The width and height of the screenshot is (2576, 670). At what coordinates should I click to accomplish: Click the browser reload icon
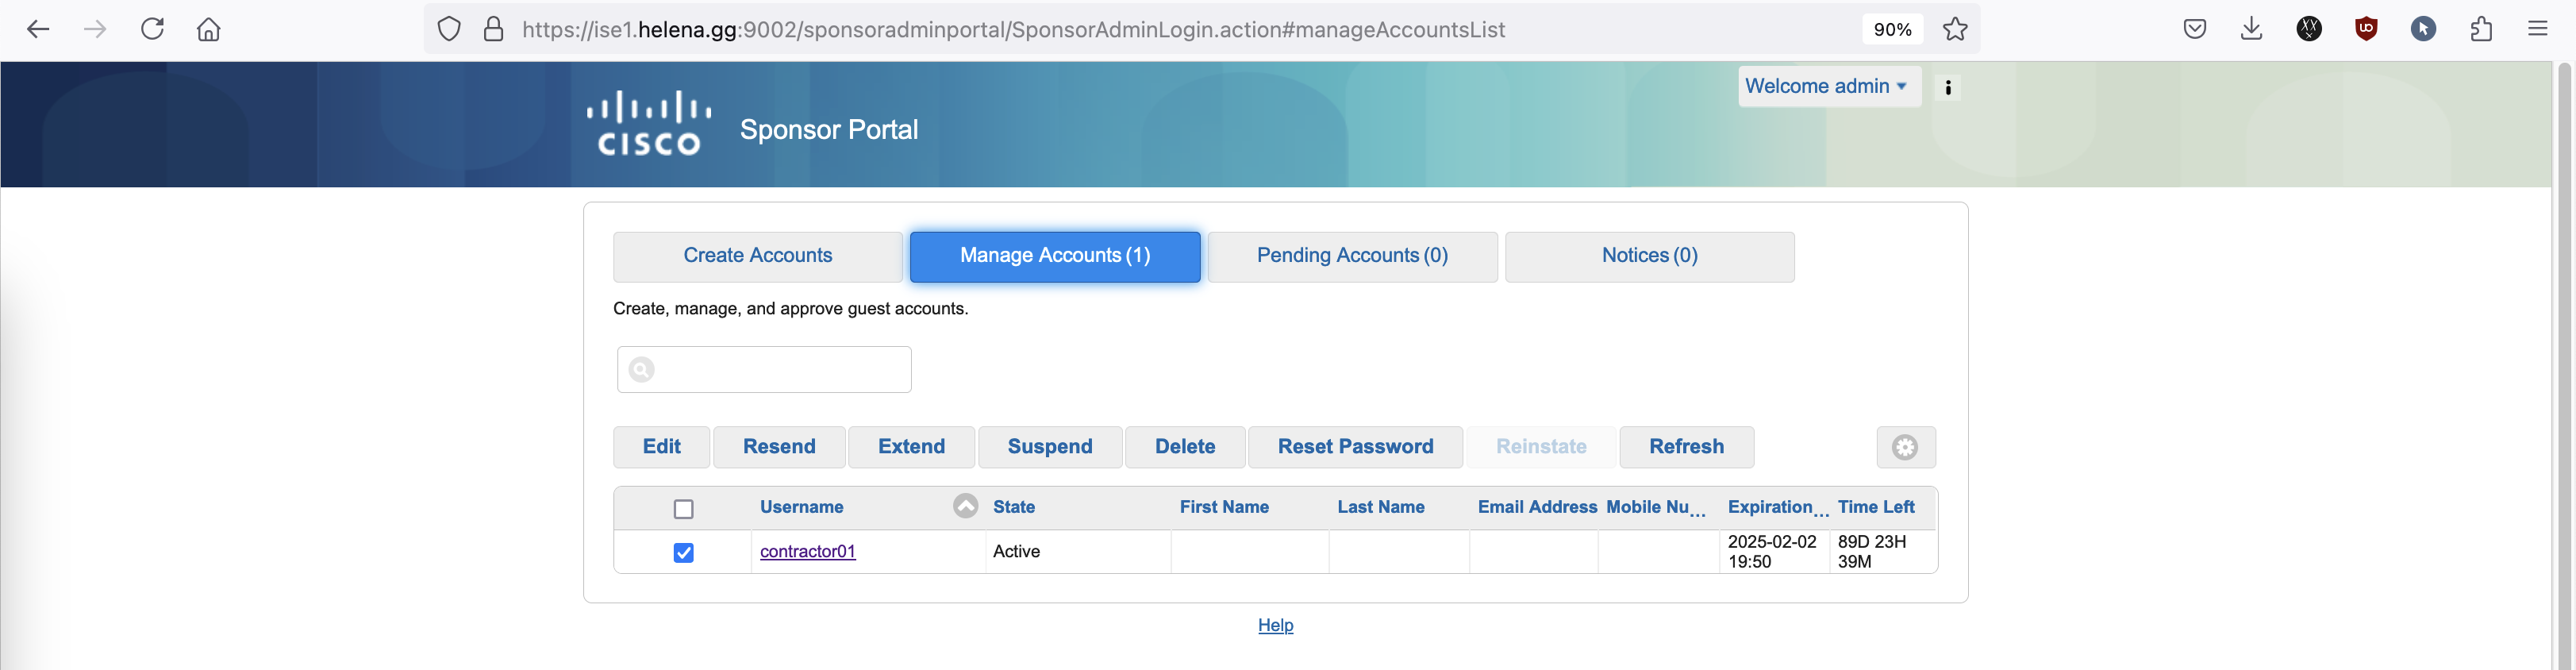152,29
